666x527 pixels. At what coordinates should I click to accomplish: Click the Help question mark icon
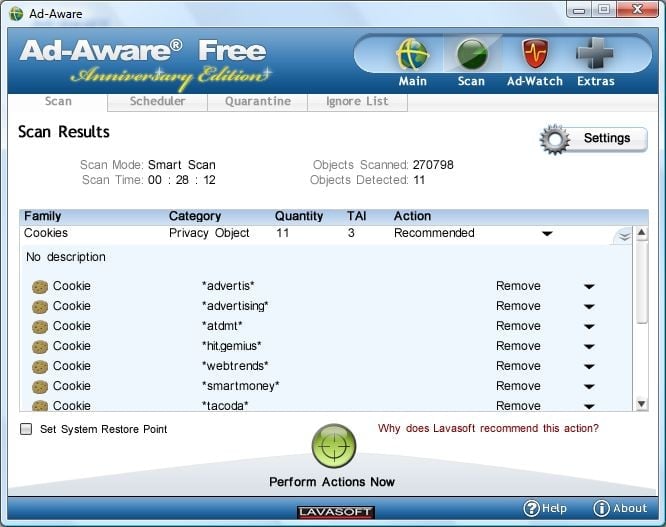click(x=531, y=508)
